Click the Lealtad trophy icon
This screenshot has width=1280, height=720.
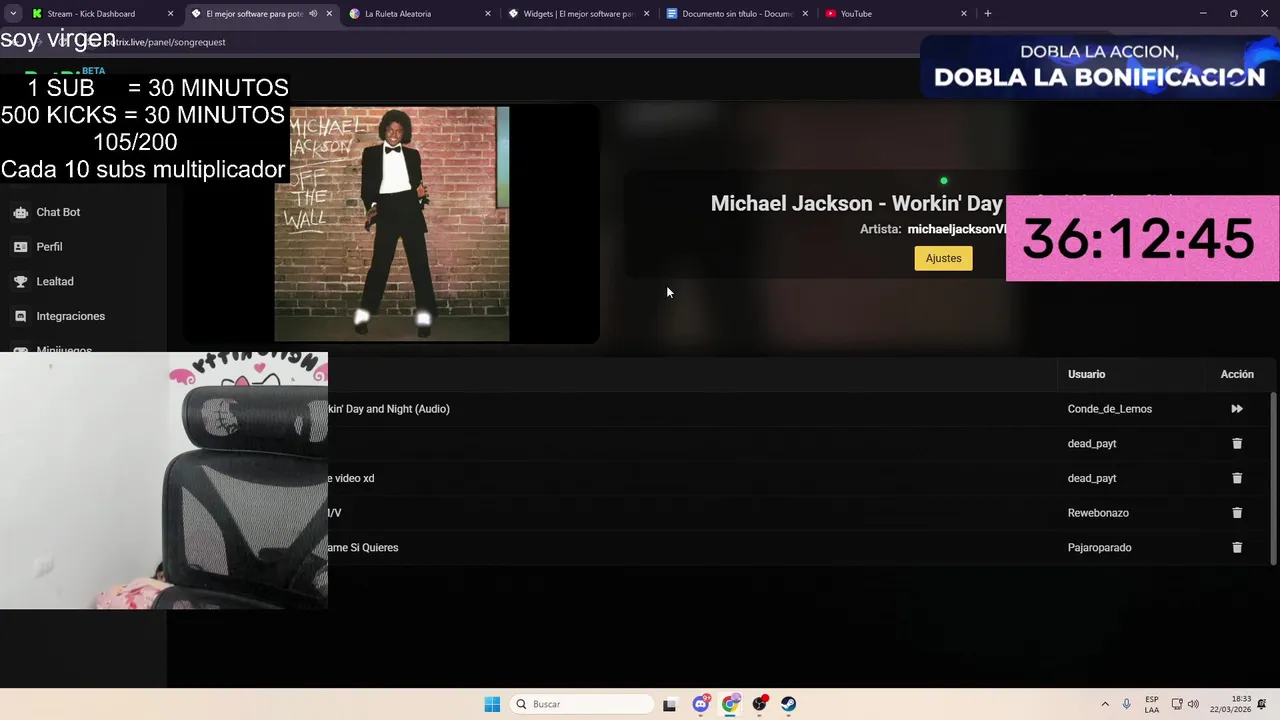20,281
